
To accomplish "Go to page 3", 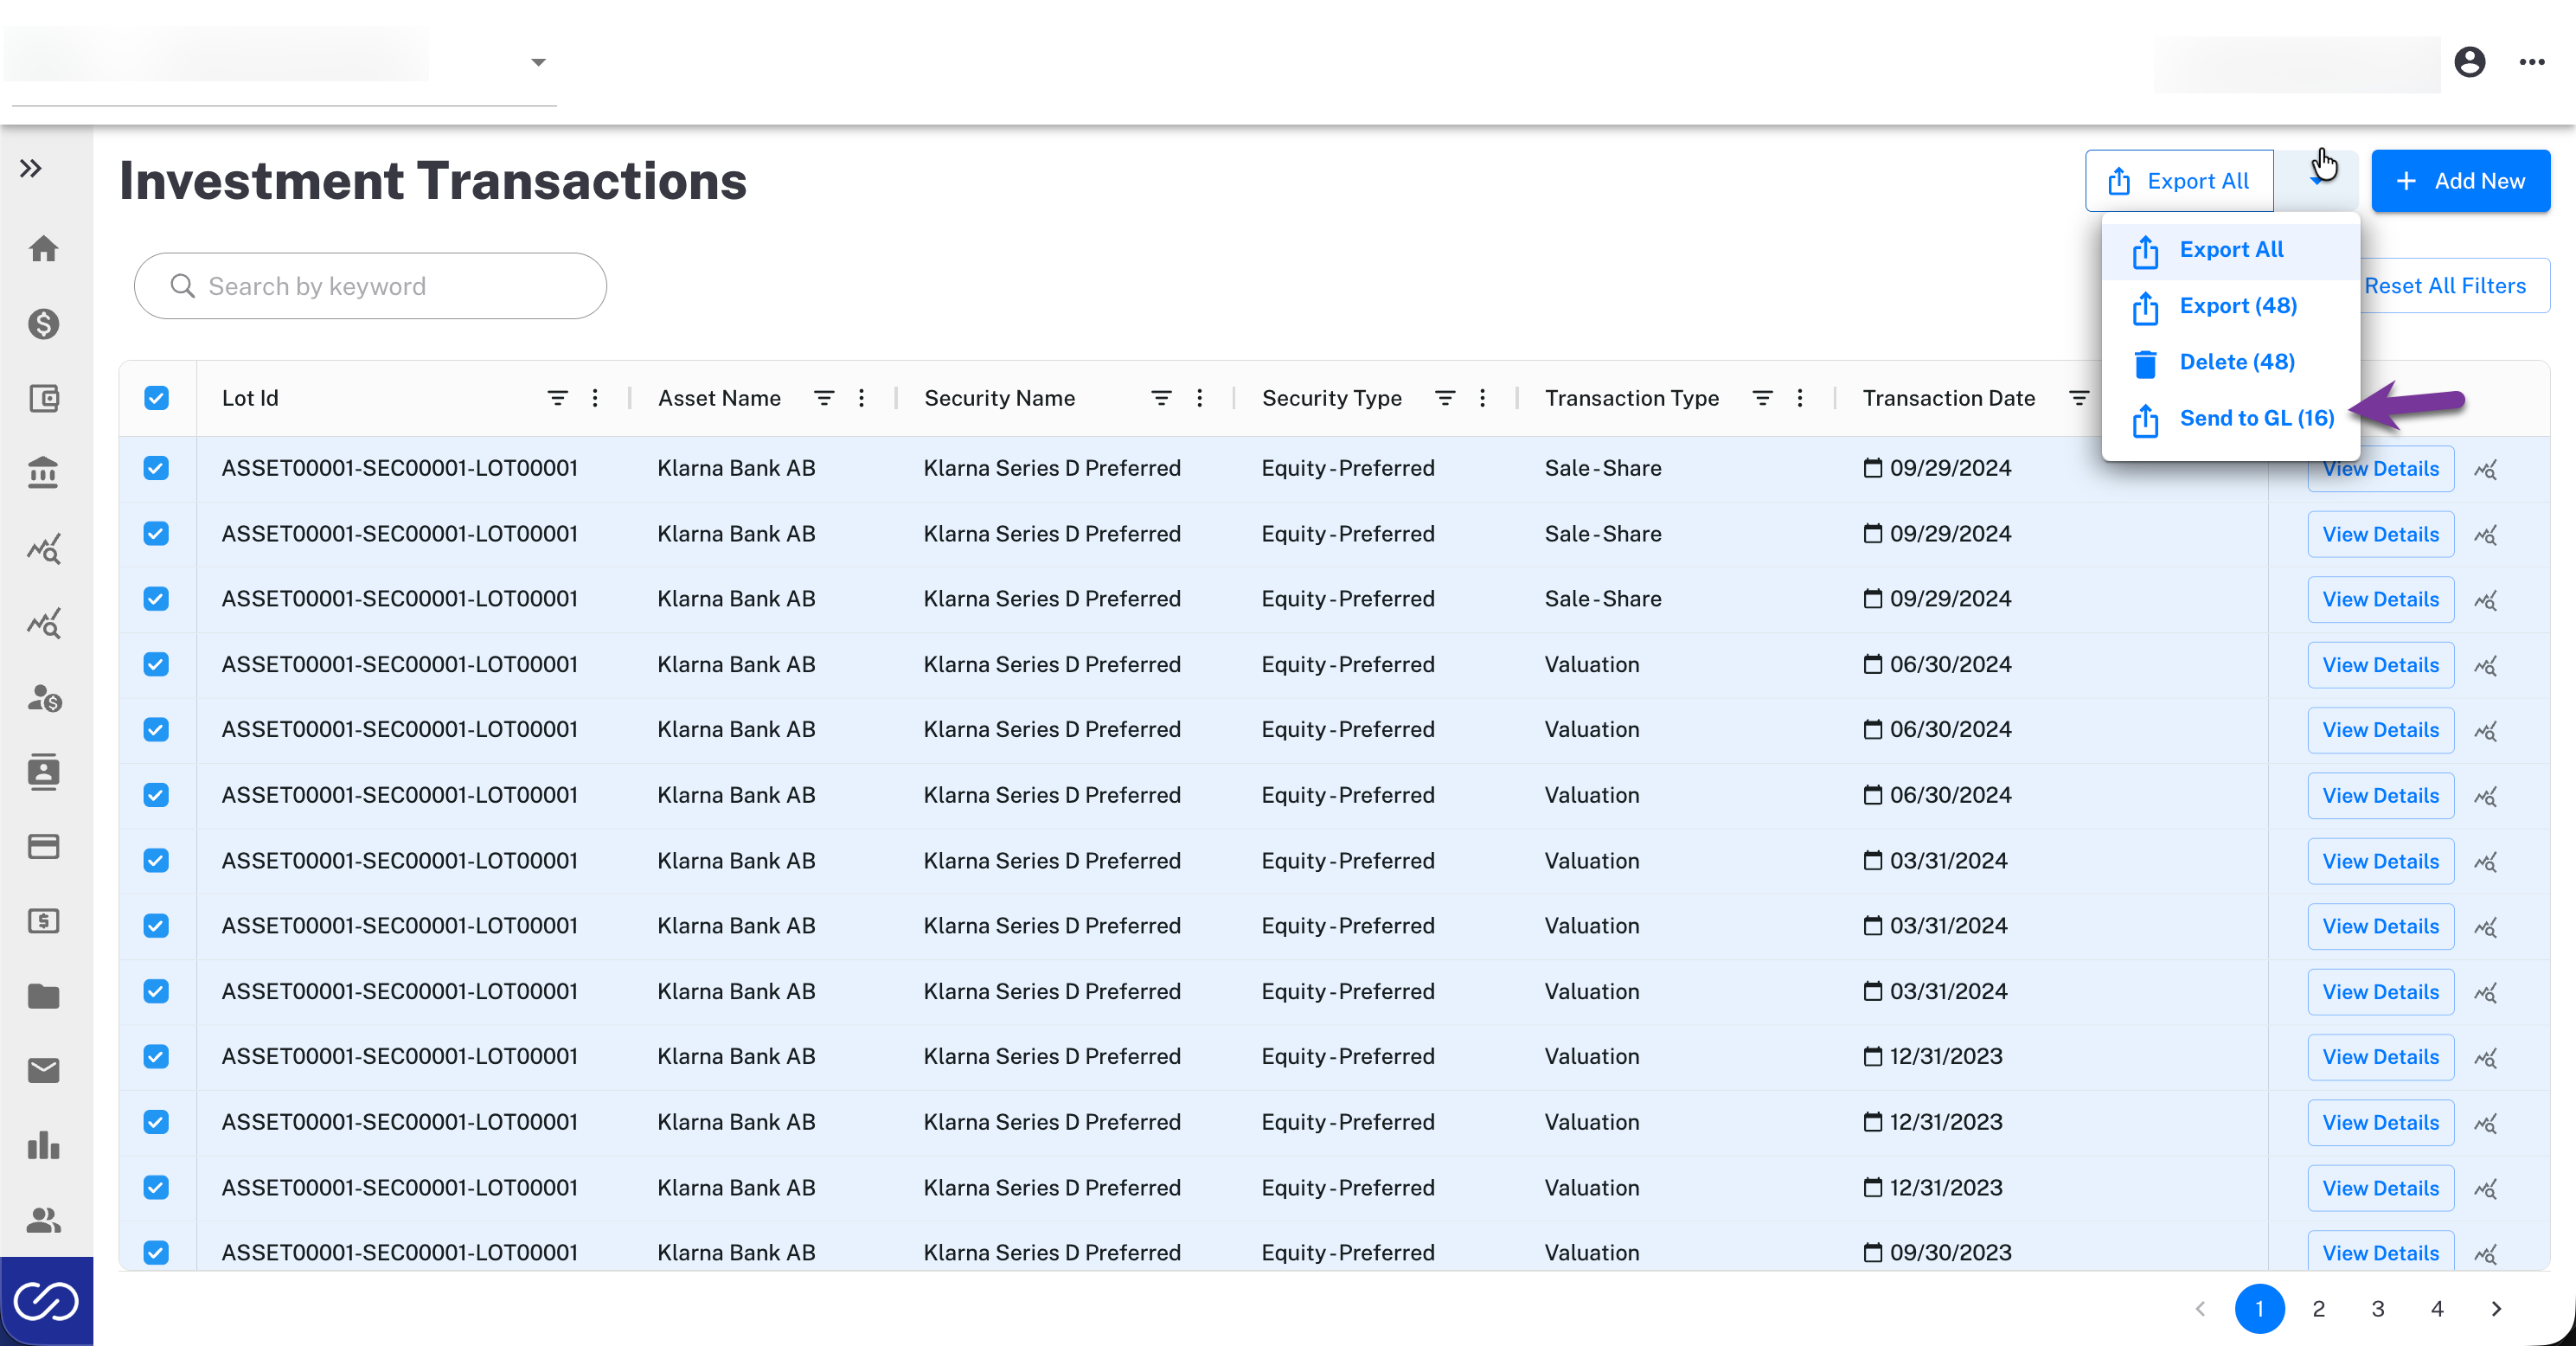I will [2378, 1309].
